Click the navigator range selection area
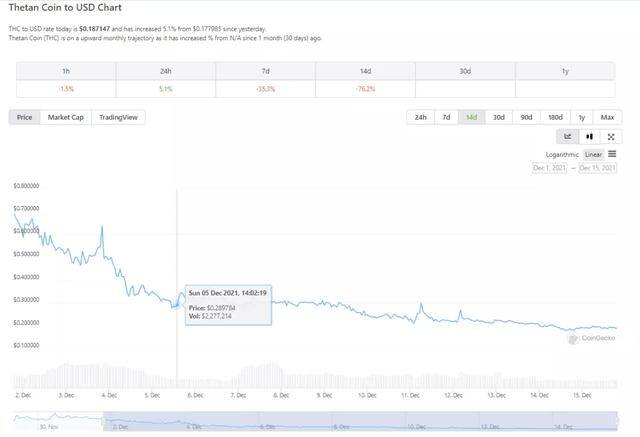The height and width of the screenshot is (437, 640). [360, 421]
